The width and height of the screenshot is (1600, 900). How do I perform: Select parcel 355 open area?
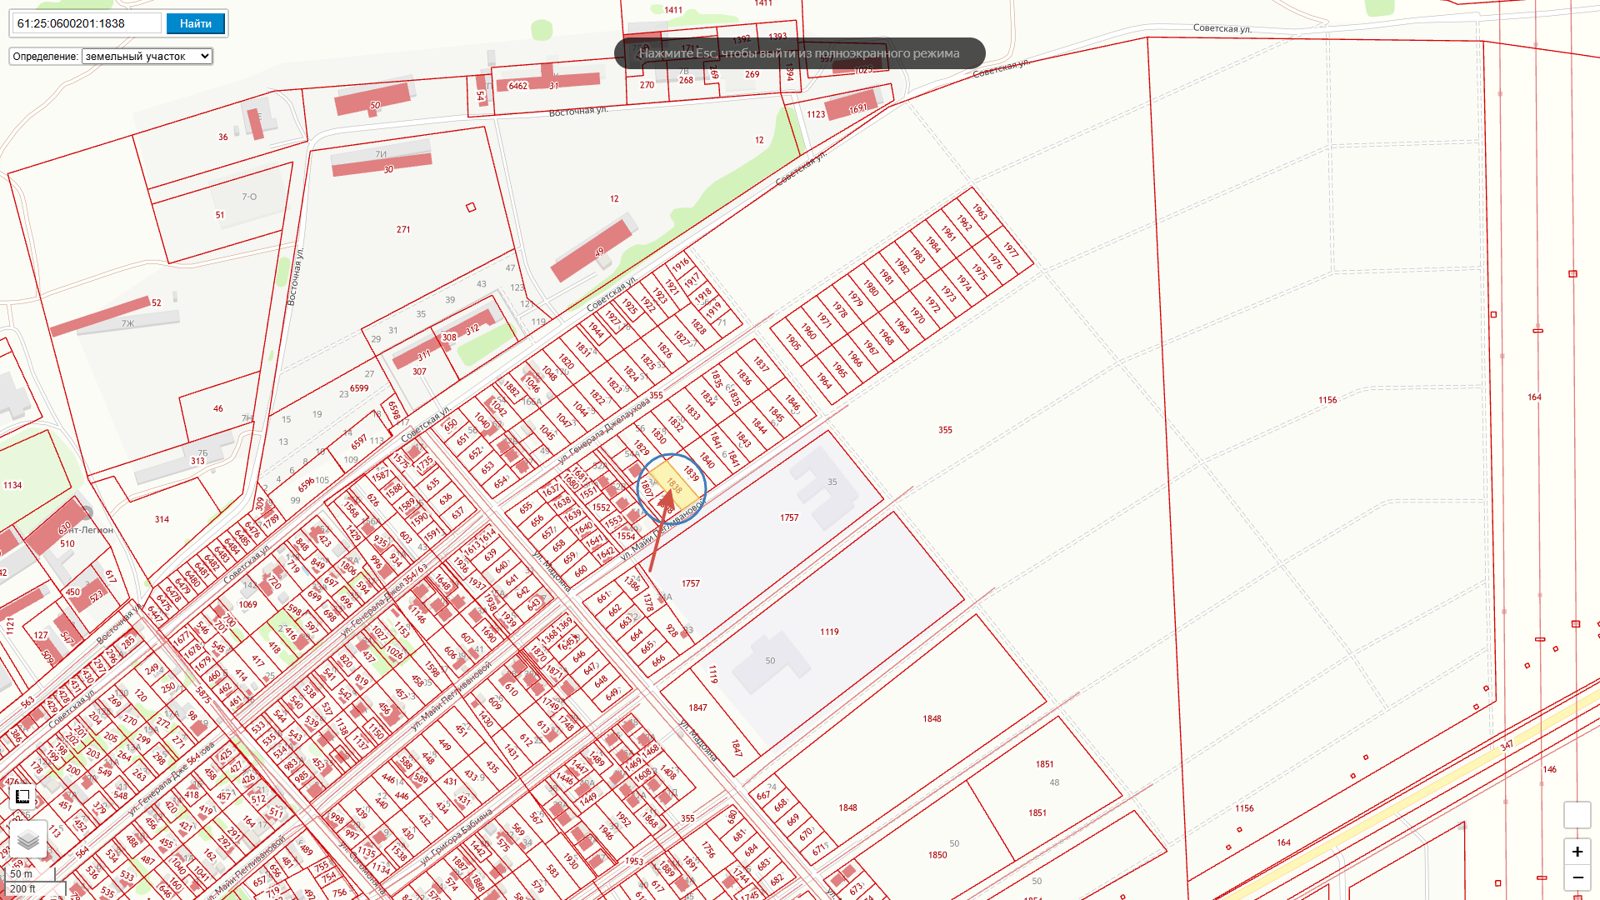point(945,430)
